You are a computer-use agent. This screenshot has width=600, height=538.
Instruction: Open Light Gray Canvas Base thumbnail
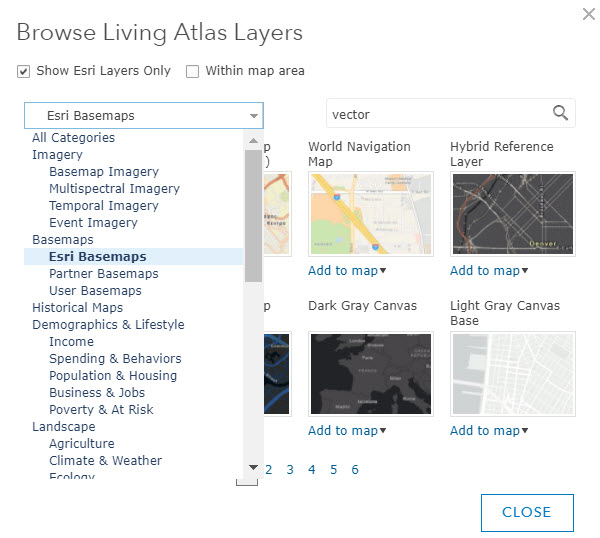[513, 374]
